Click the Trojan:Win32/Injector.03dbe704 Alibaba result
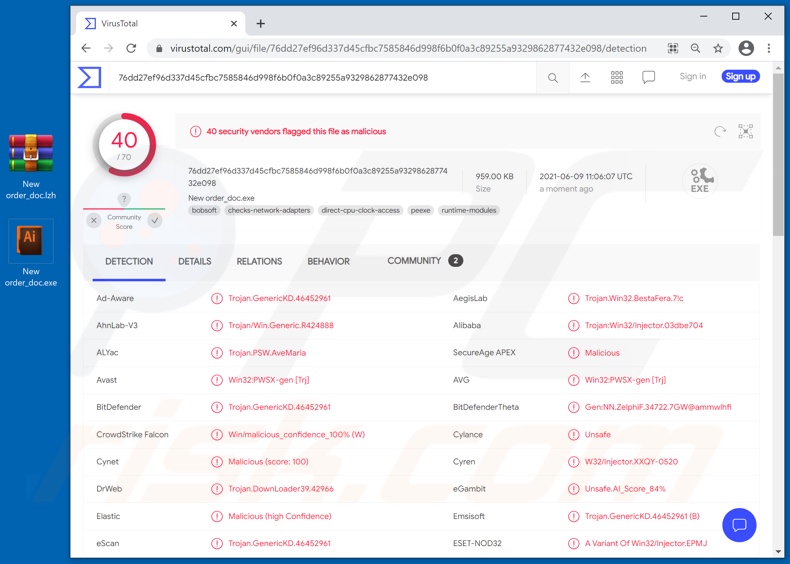This screenshot has width=790, height=564. (643, 326)
